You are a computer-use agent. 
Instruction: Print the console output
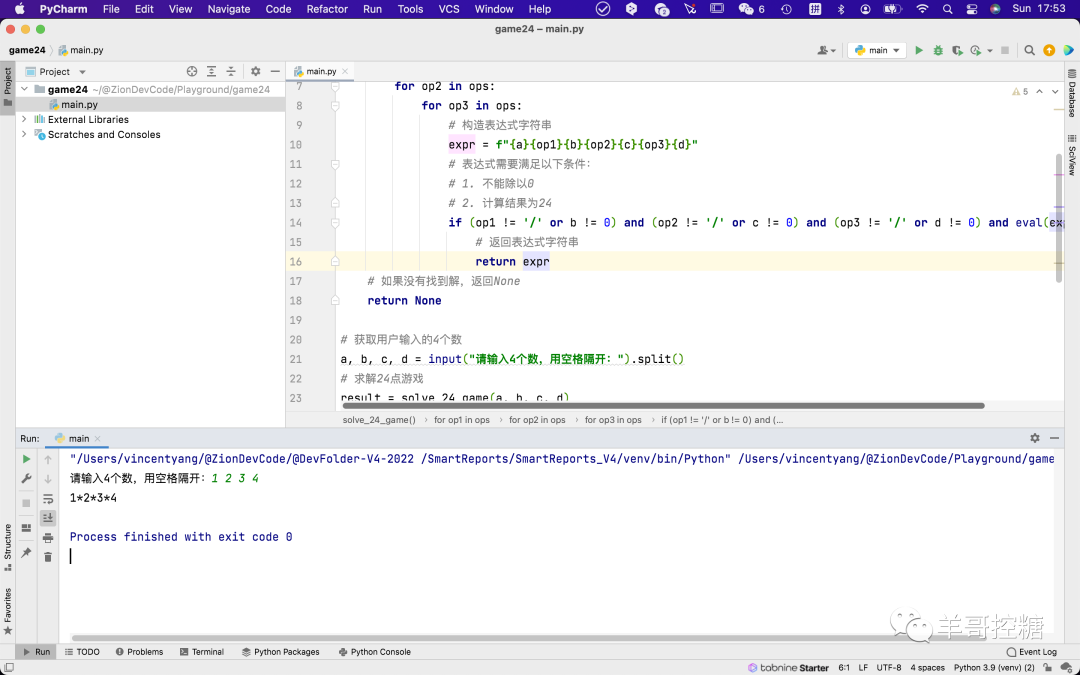click(48, 538)
